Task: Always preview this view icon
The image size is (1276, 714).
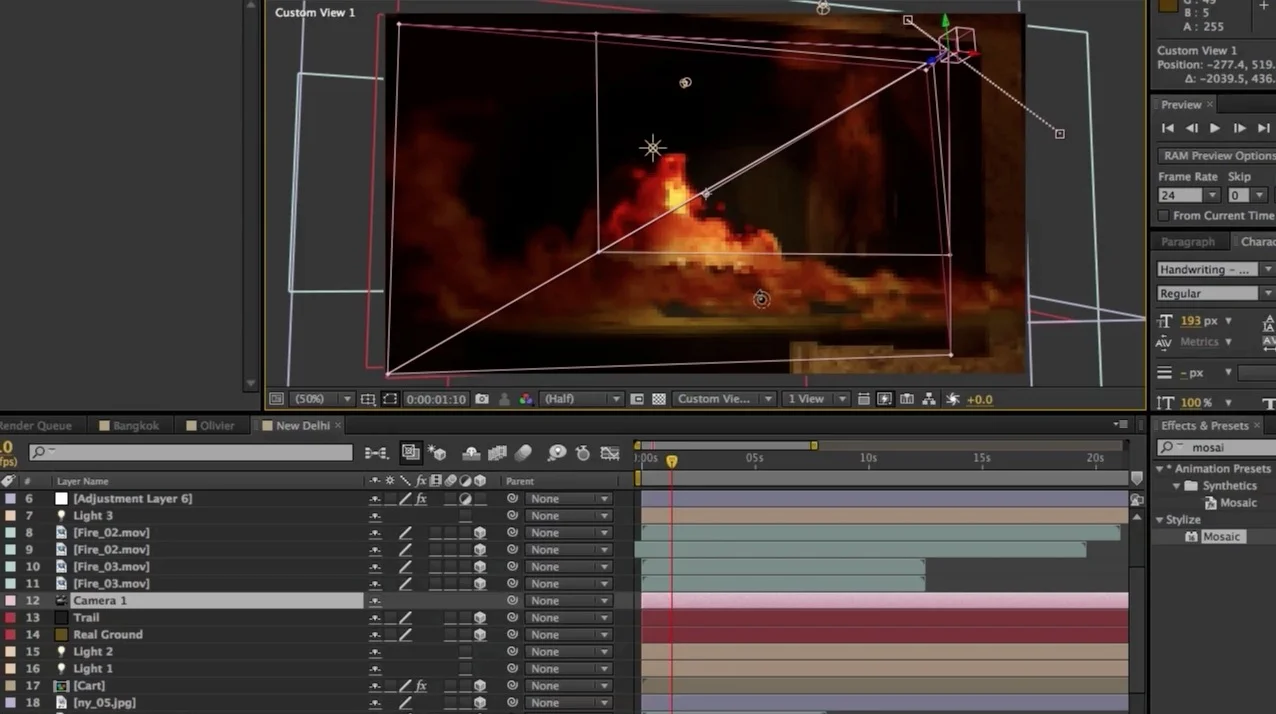Action: (x=276, y=399)
